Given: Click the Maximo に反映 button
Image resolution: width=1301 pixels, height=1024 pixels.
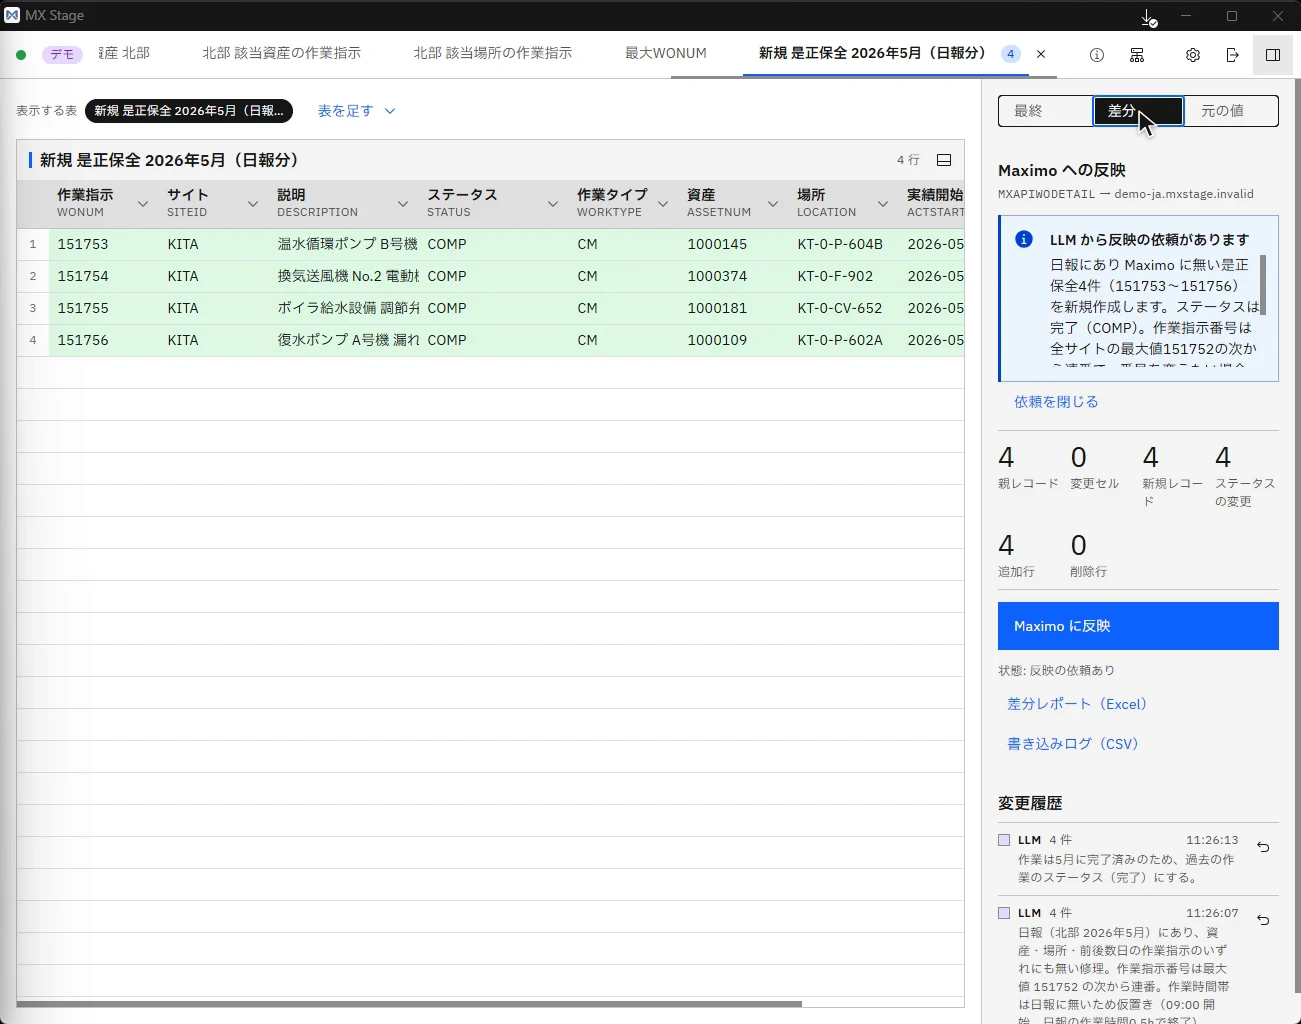Looking at the screenshot, I should [1138, 626].
